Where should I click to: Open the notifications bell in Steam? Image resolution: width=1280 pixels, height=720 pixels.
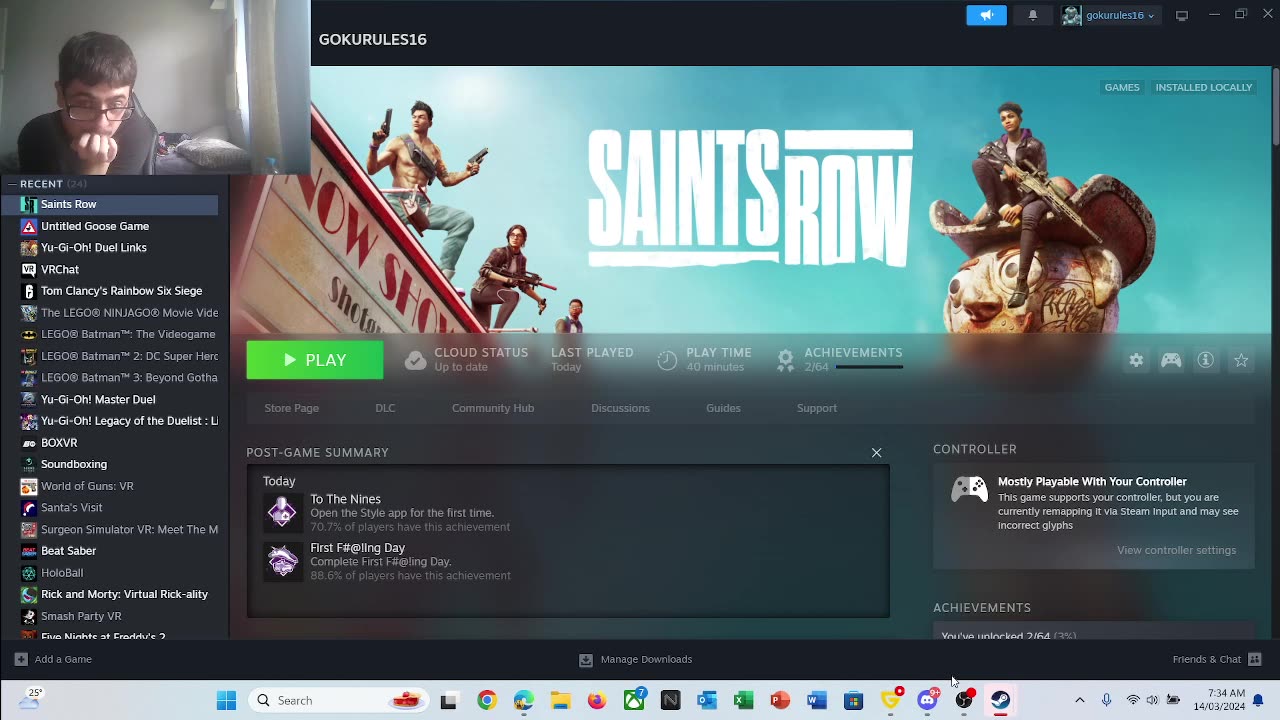pyautogui.click(x=1033, y=15)
